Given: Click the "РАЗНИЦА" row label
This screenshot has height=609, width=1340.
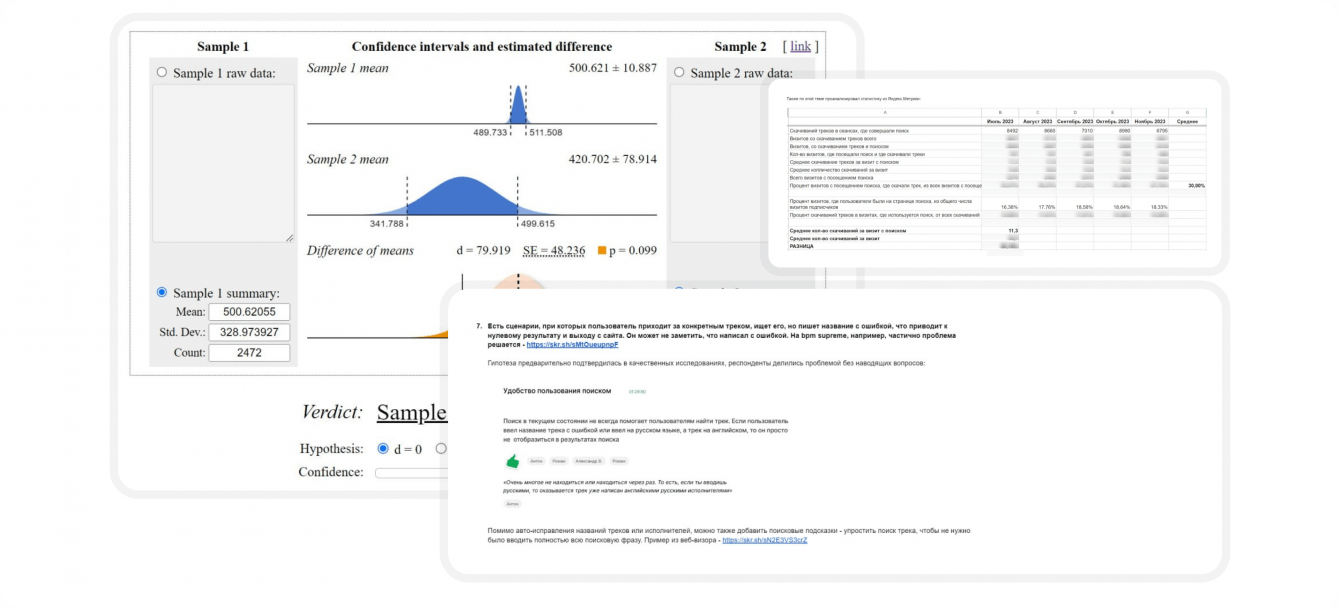Looking at the screenshot, I should tap(802, 246).
